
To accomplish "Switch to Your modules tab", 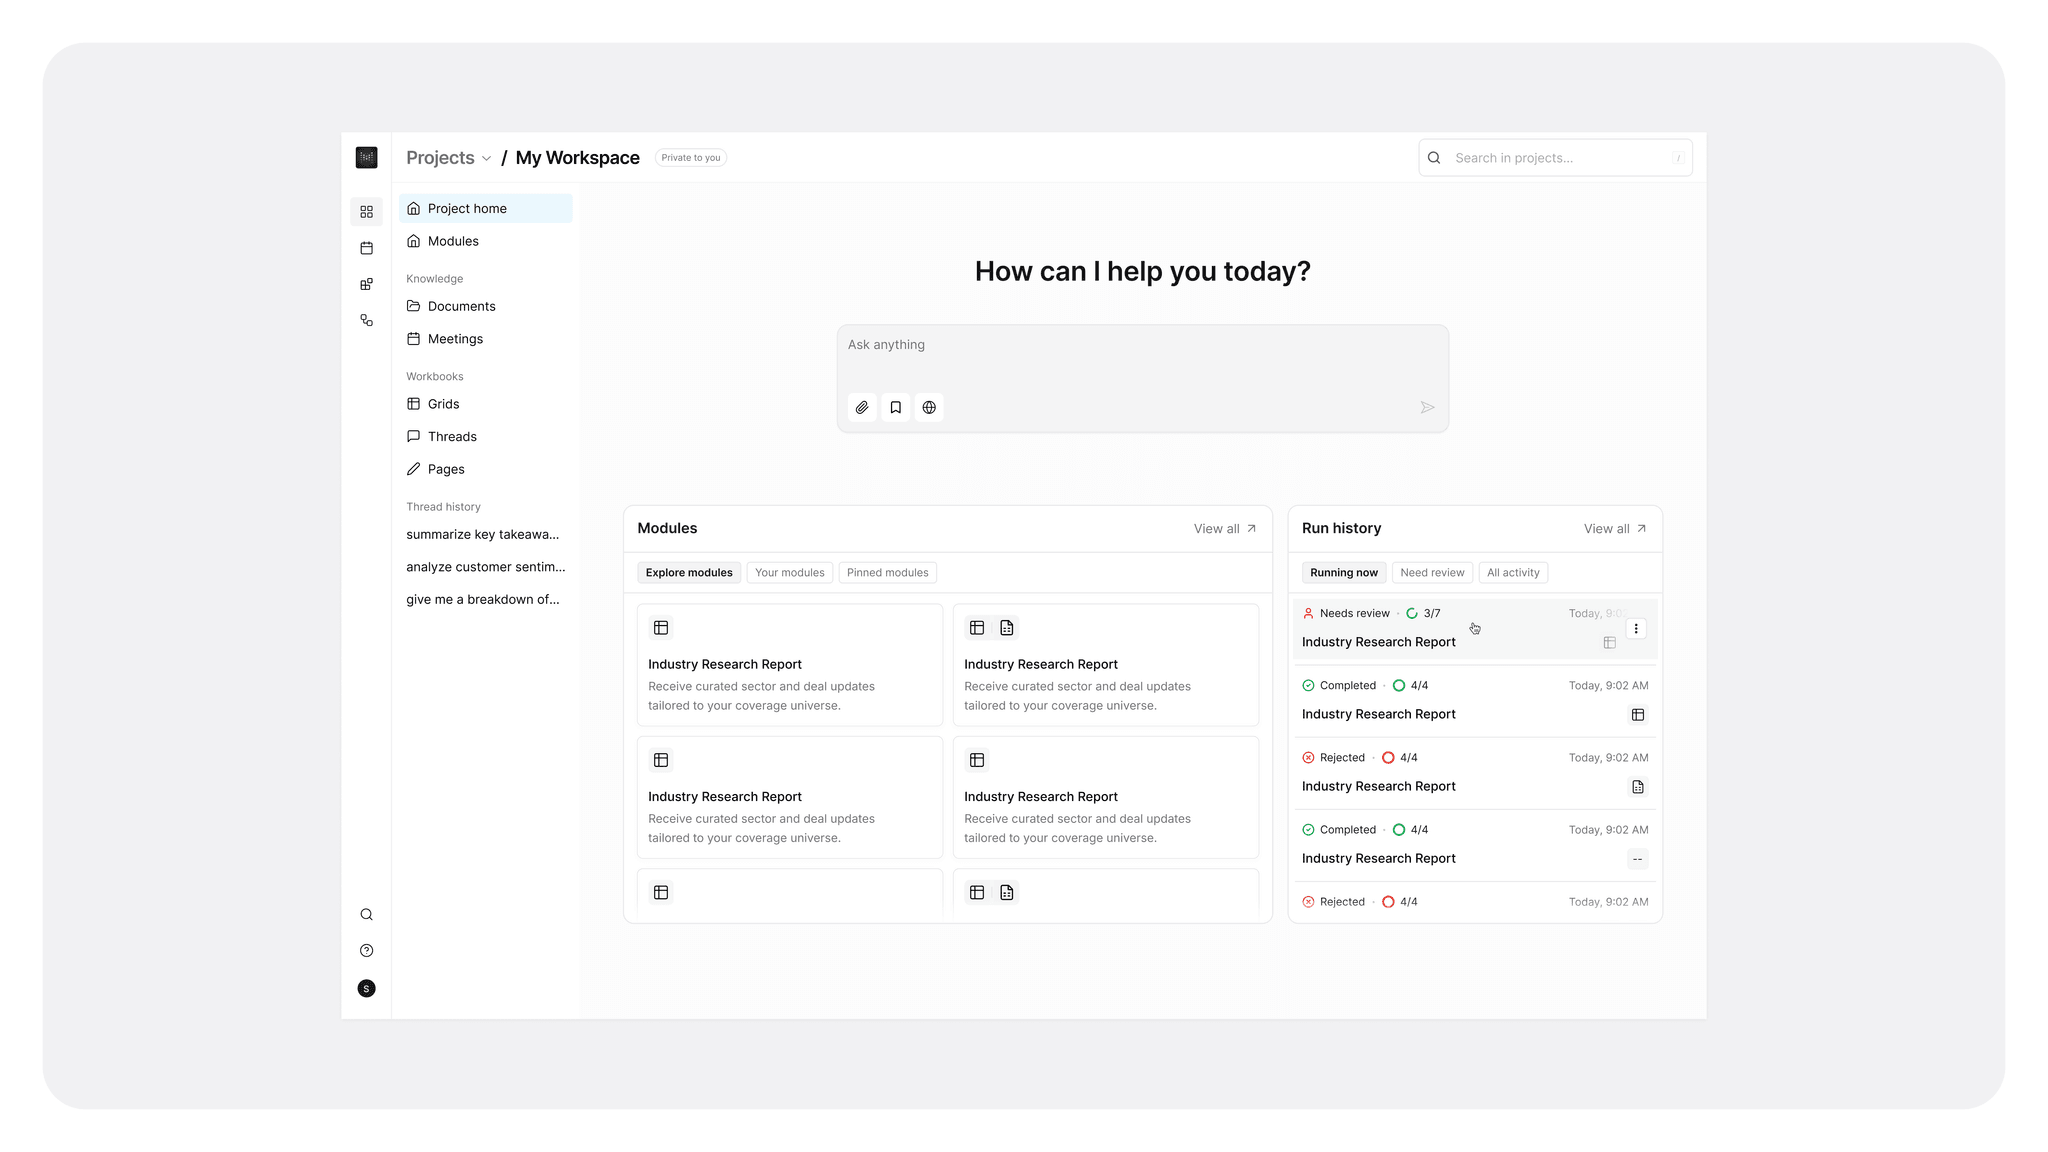I will pos(789,573).
